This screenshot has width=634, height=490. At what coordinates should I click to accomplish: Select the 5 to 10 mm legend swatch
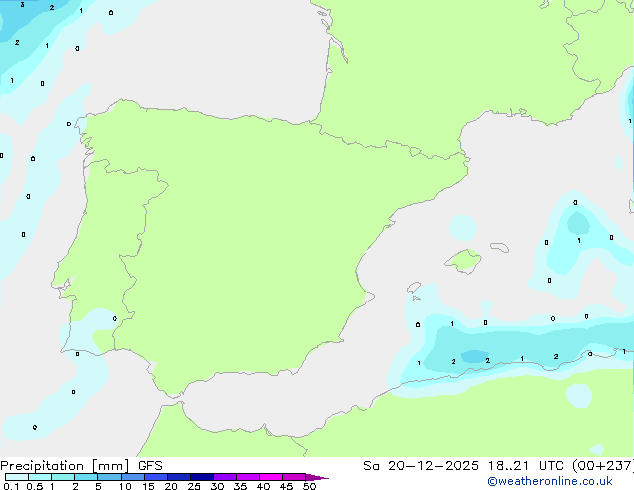click(x=109, y=477)
